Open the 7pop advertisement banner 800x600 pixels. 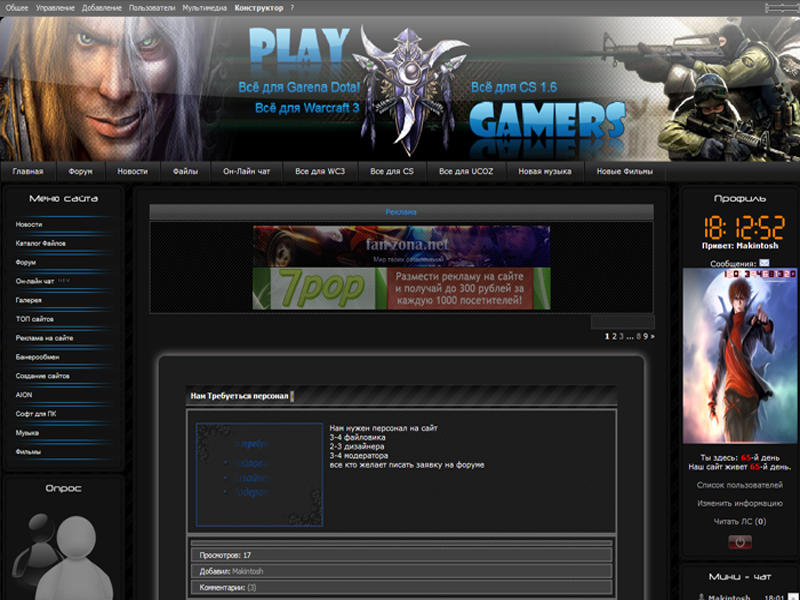(401, 289)
